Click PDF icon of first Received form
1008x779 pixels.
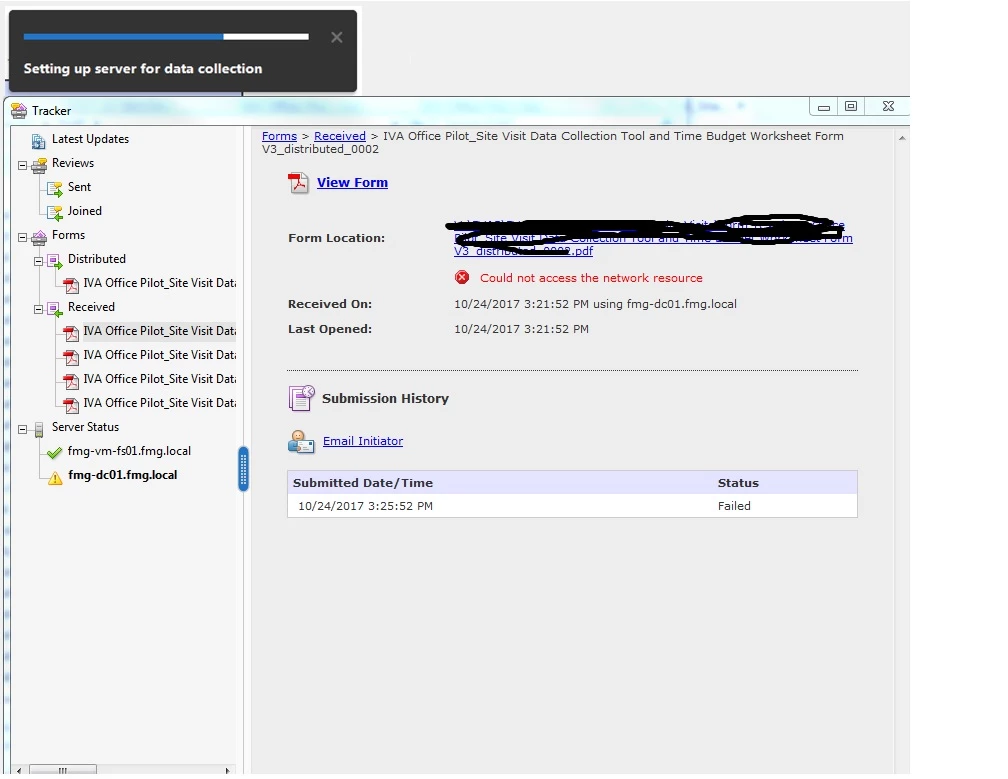[71, 333]
